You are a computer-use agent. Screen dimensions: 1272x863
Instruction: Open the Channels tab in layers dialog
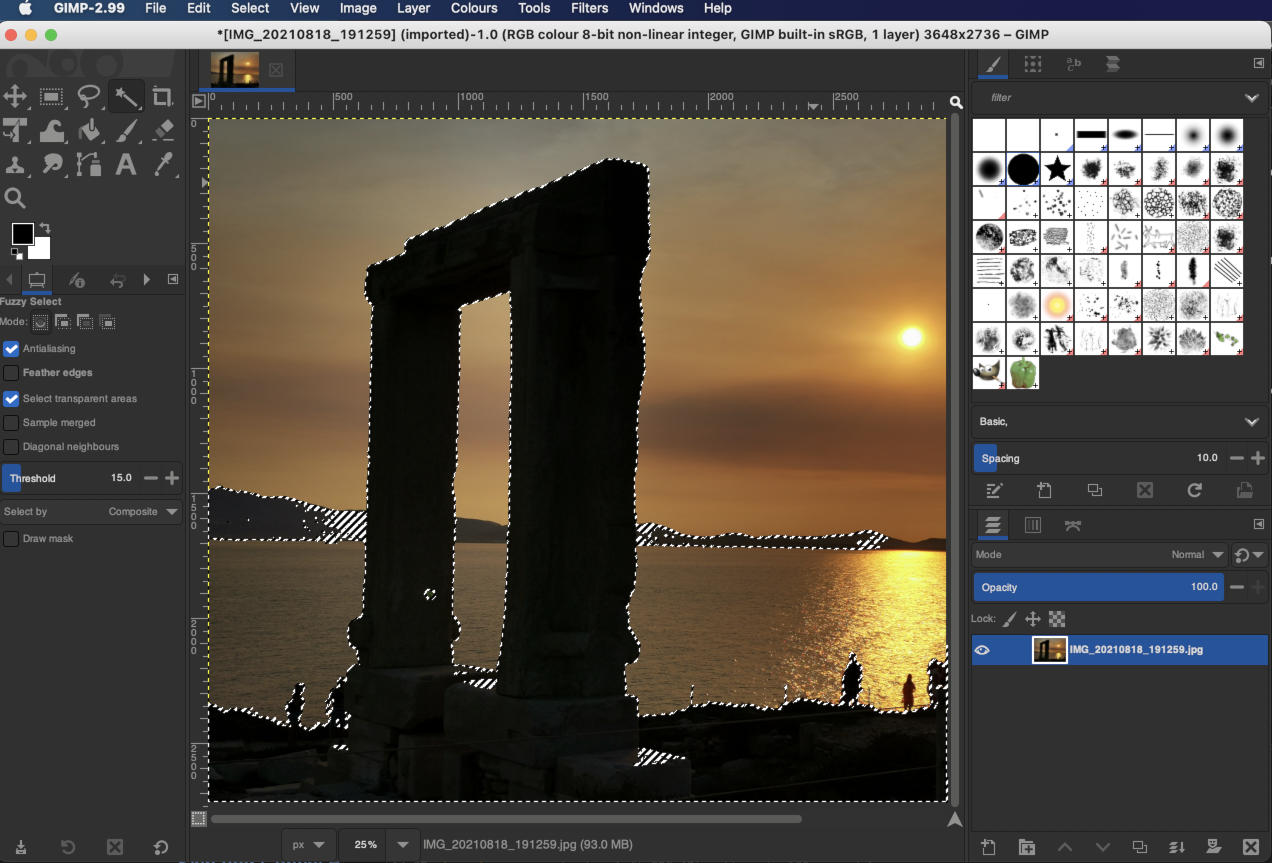point(1033,524)
